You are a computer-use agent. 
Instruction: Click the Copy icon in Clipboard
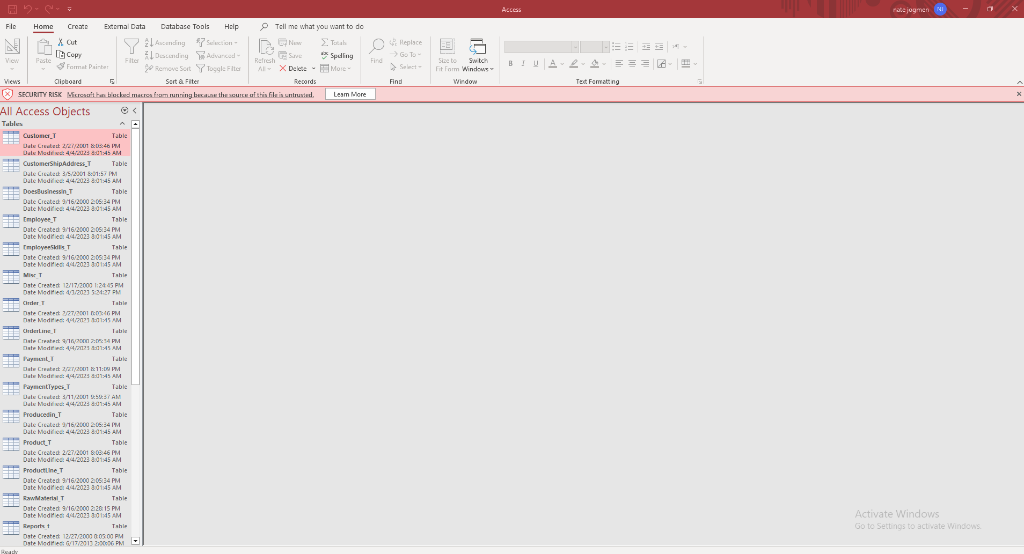coord(61,54)
